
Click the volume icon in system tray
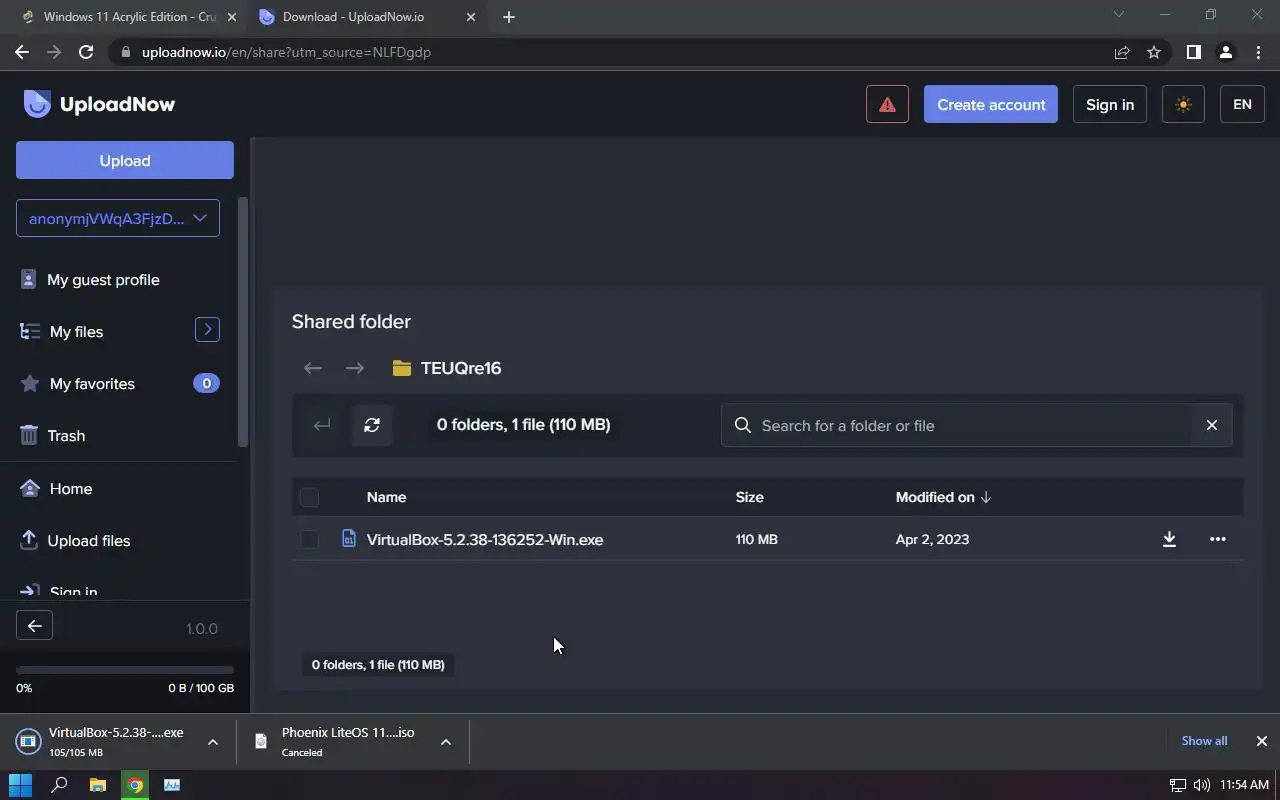point(1201,785)
